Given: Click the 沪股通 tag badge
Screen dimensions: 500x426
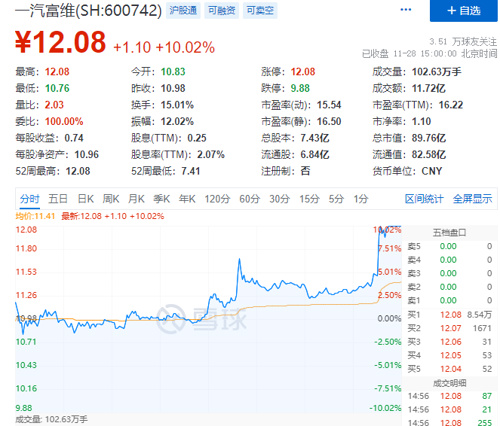Looking at the screenshot, I should pyautogui.click(x=183, y=11).
